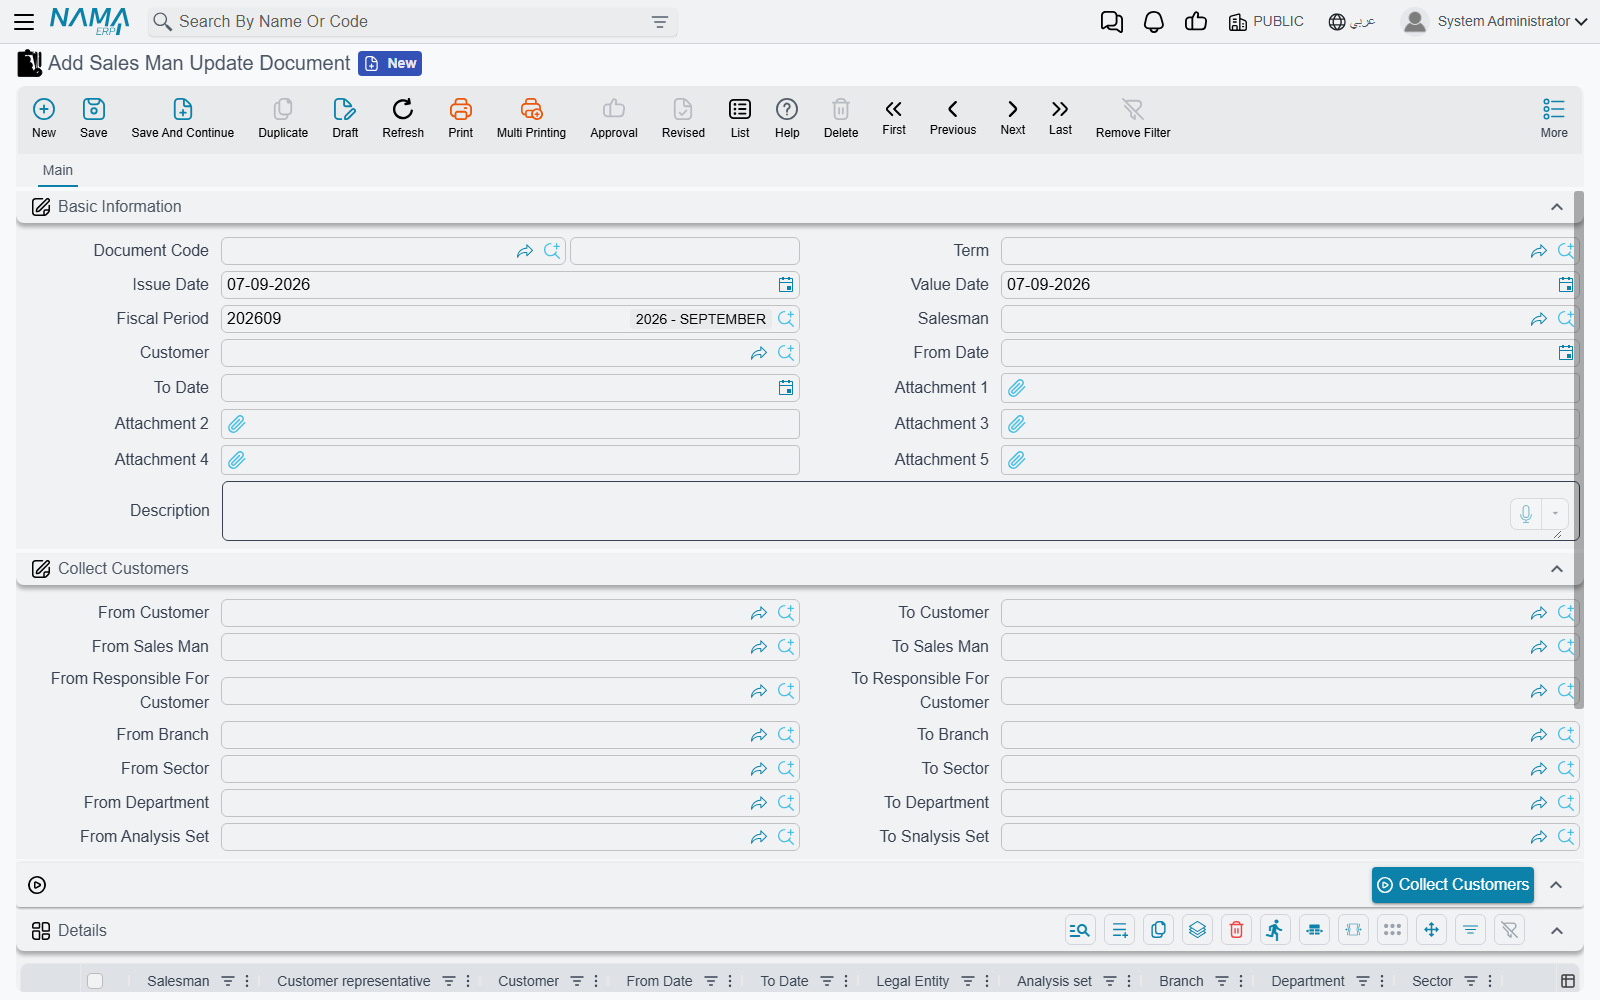Open the notifications bell

coord(1154,22)
